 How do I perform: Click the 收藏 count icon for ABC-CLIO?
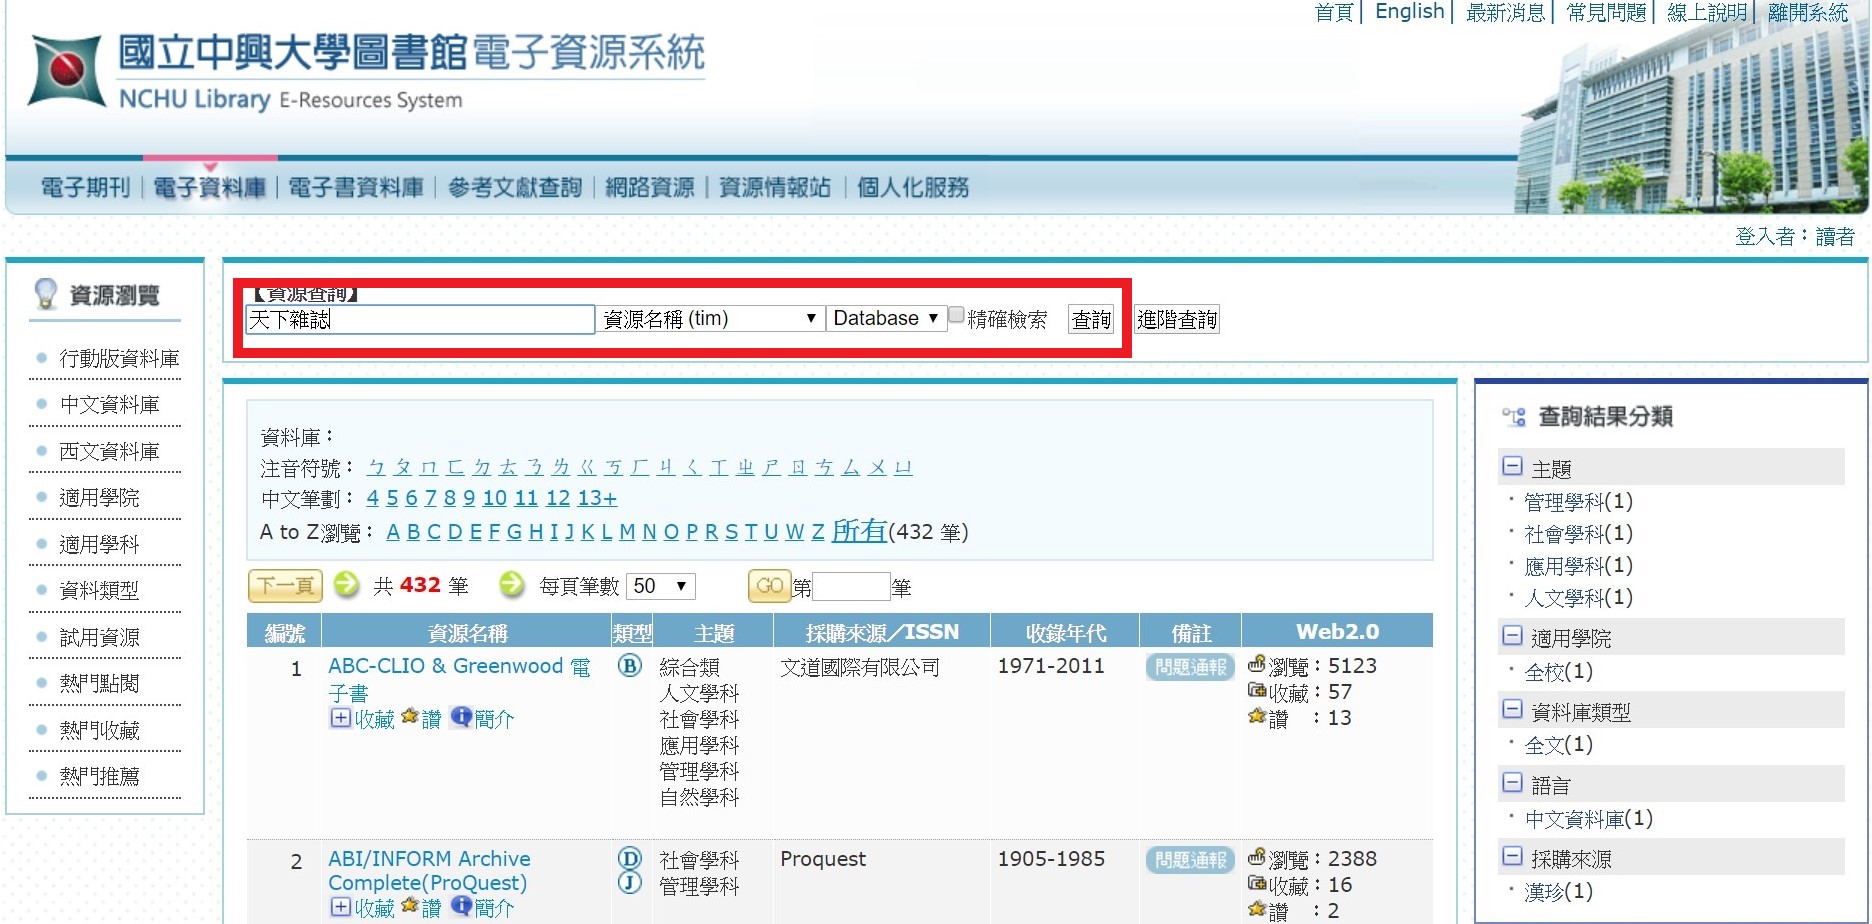[1257, 689]
